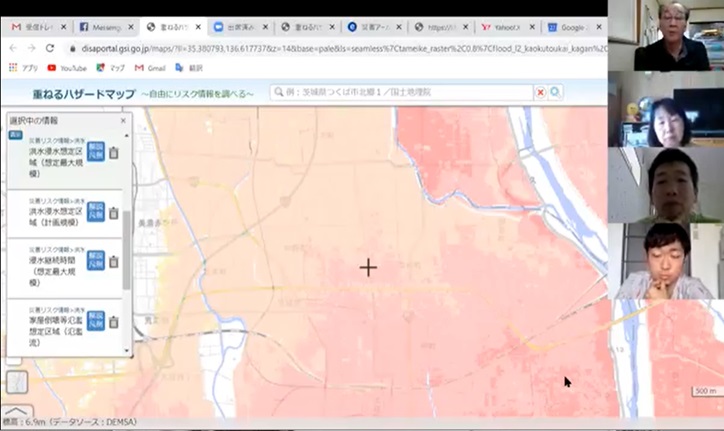Screen dimensions: 724x431
Task: Click the browser back arrow
Action: [x=13, y=48]
